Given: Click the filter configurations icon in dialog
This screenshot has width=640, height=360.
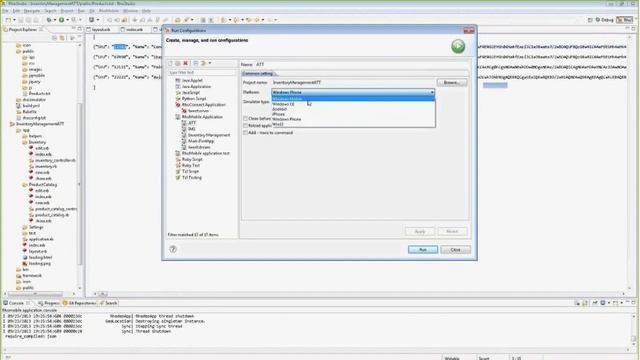Looking at the screenshot, I should click(204, 63).
